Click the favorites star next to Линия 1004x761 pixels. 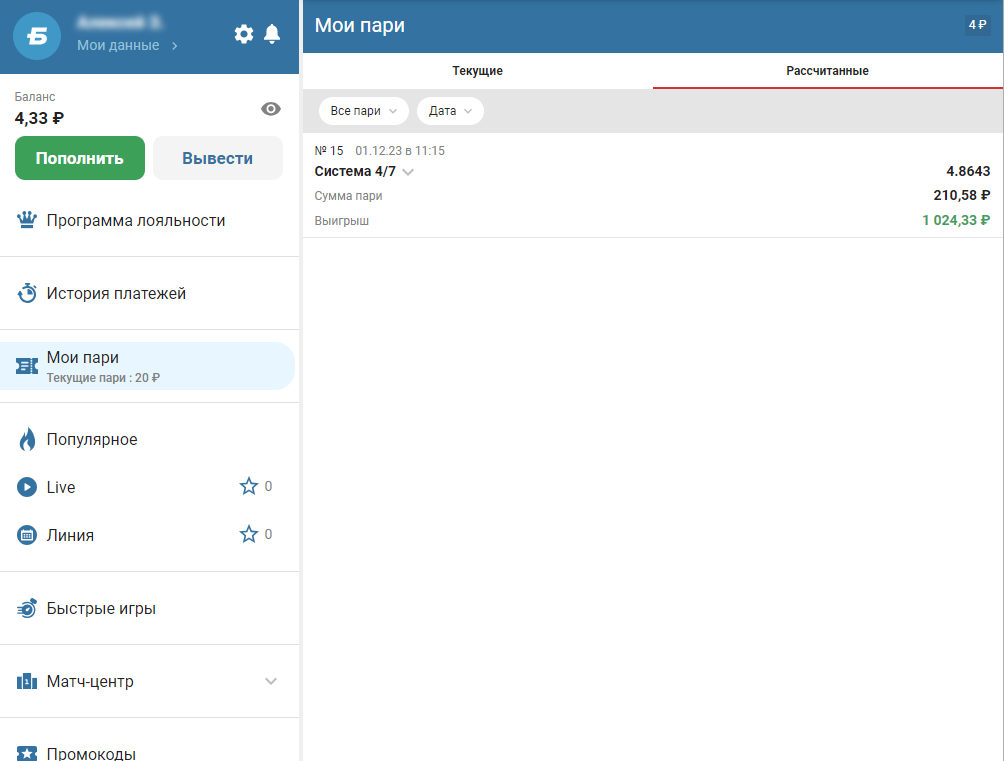tap(248, 534)
